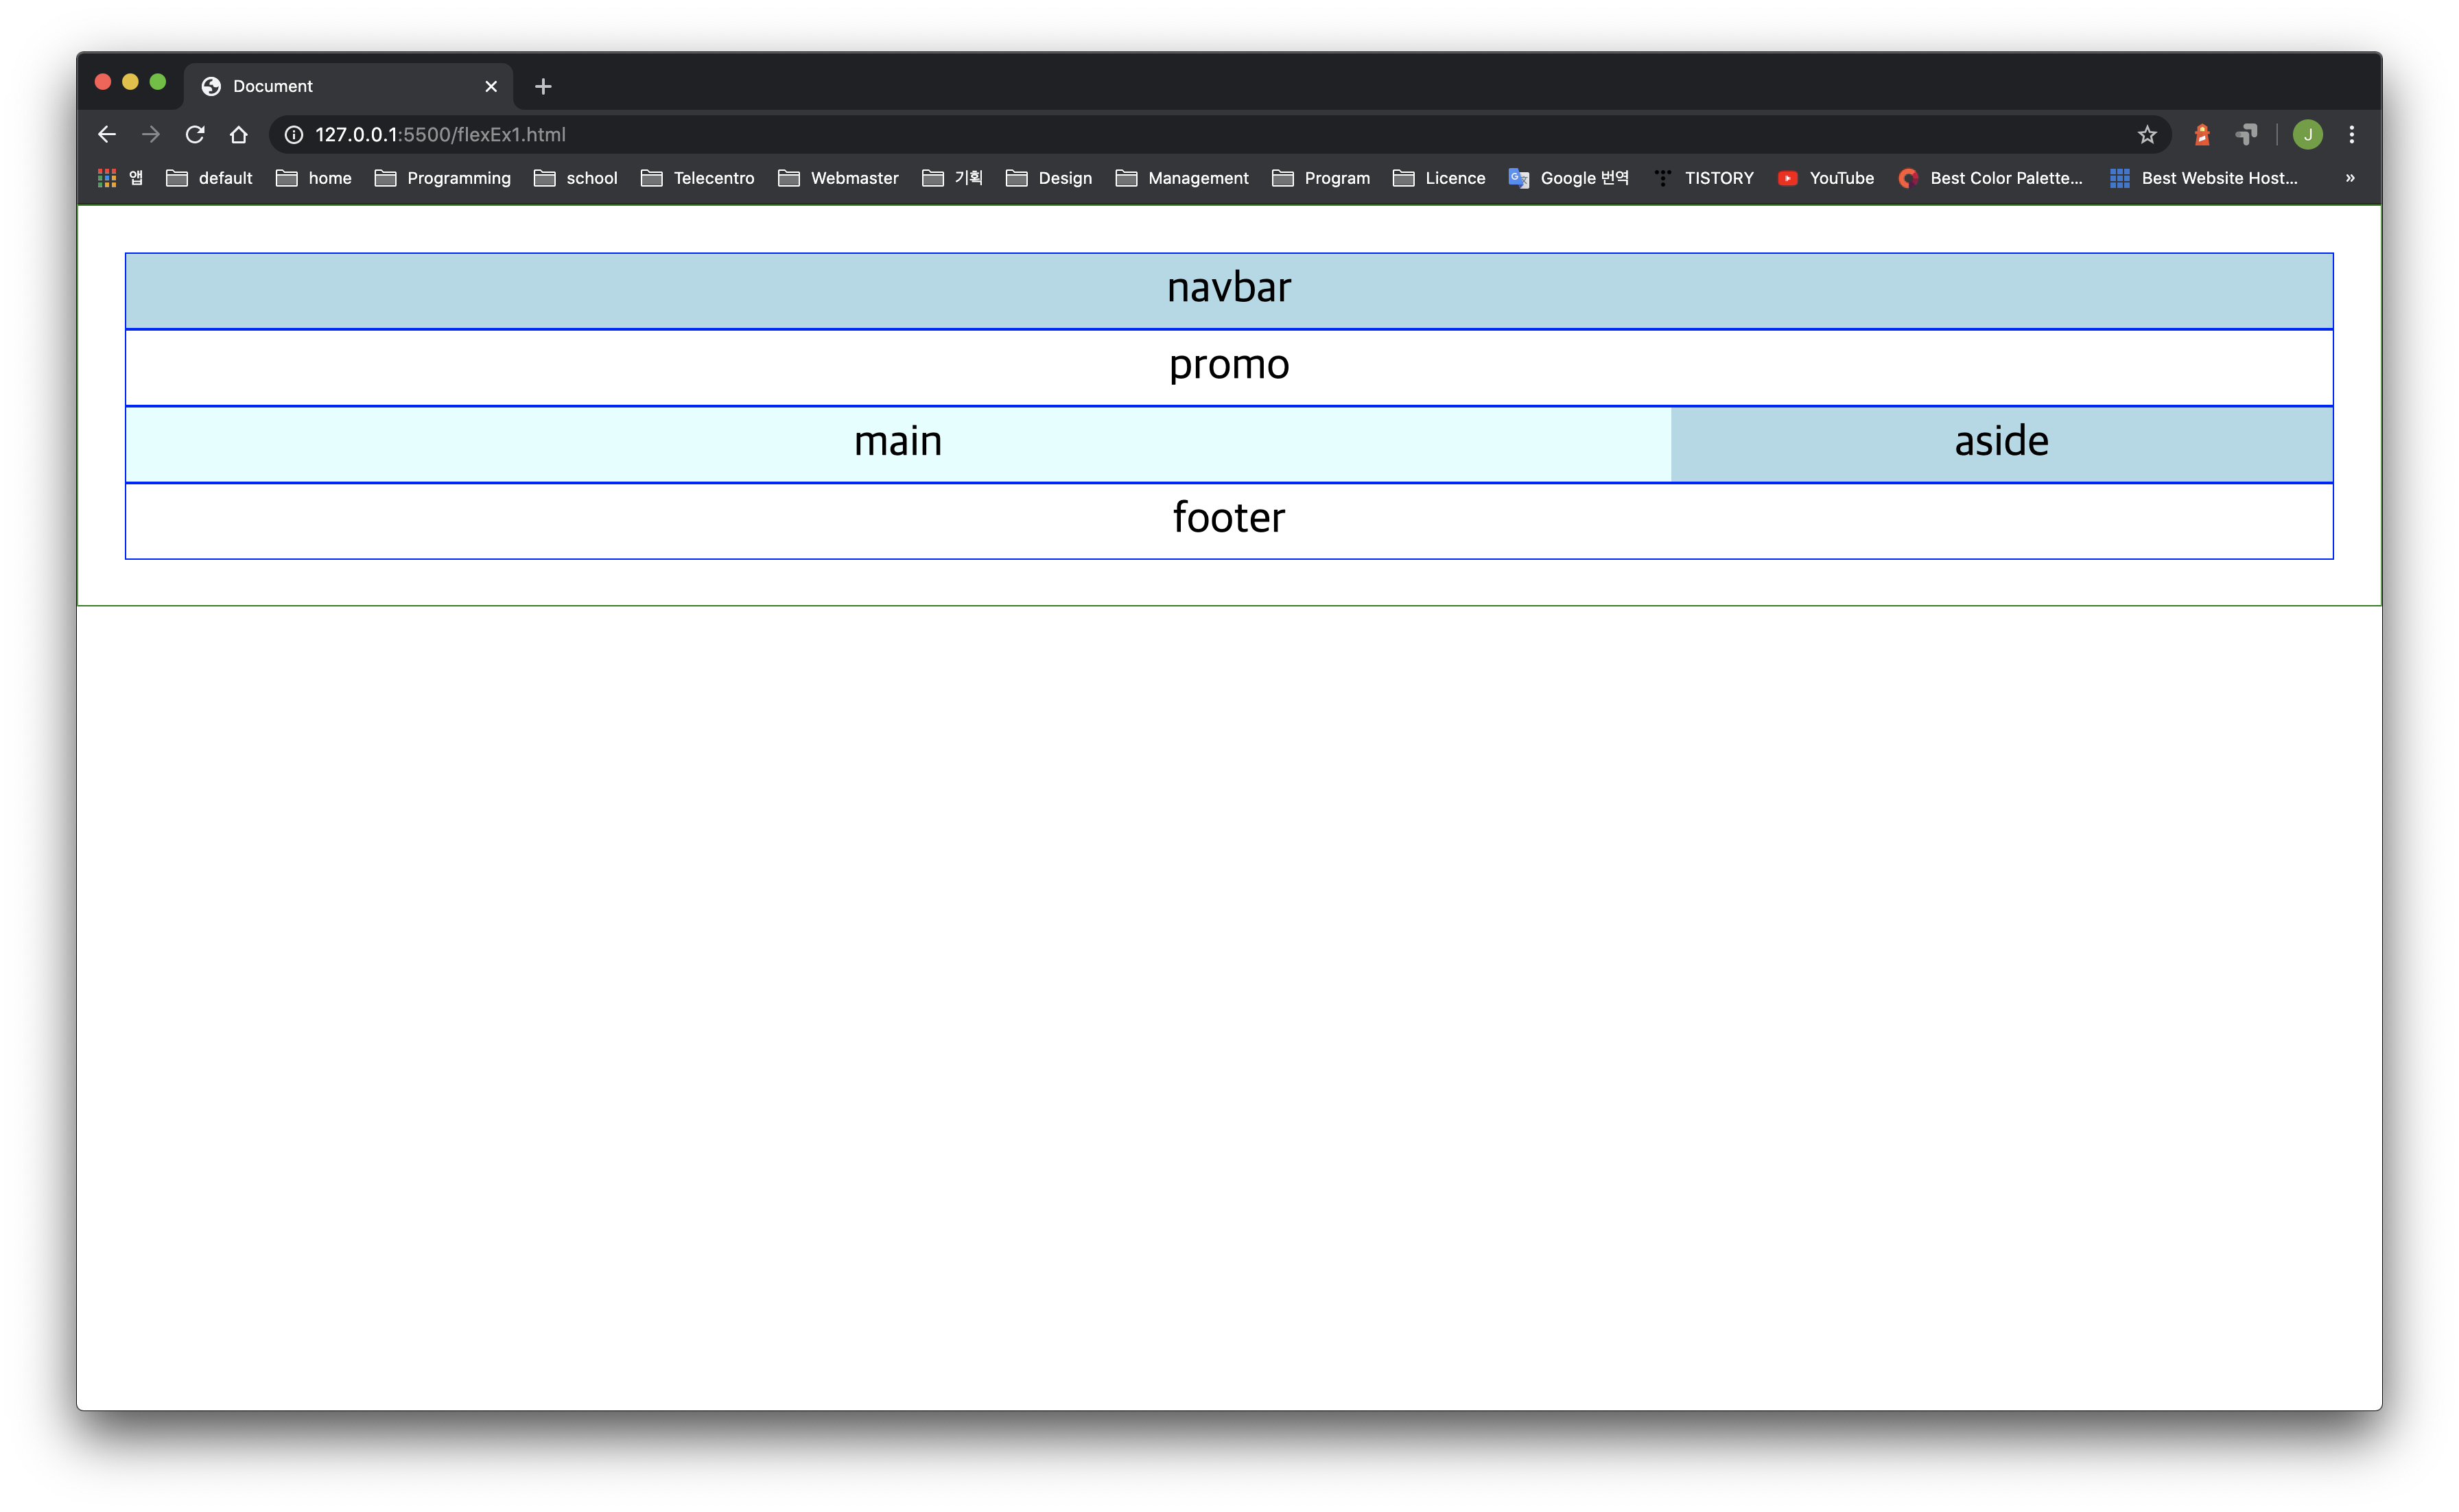Open the apps grid shortcut
Screen dimensions: 2459x1512
(x=107, y=178)
